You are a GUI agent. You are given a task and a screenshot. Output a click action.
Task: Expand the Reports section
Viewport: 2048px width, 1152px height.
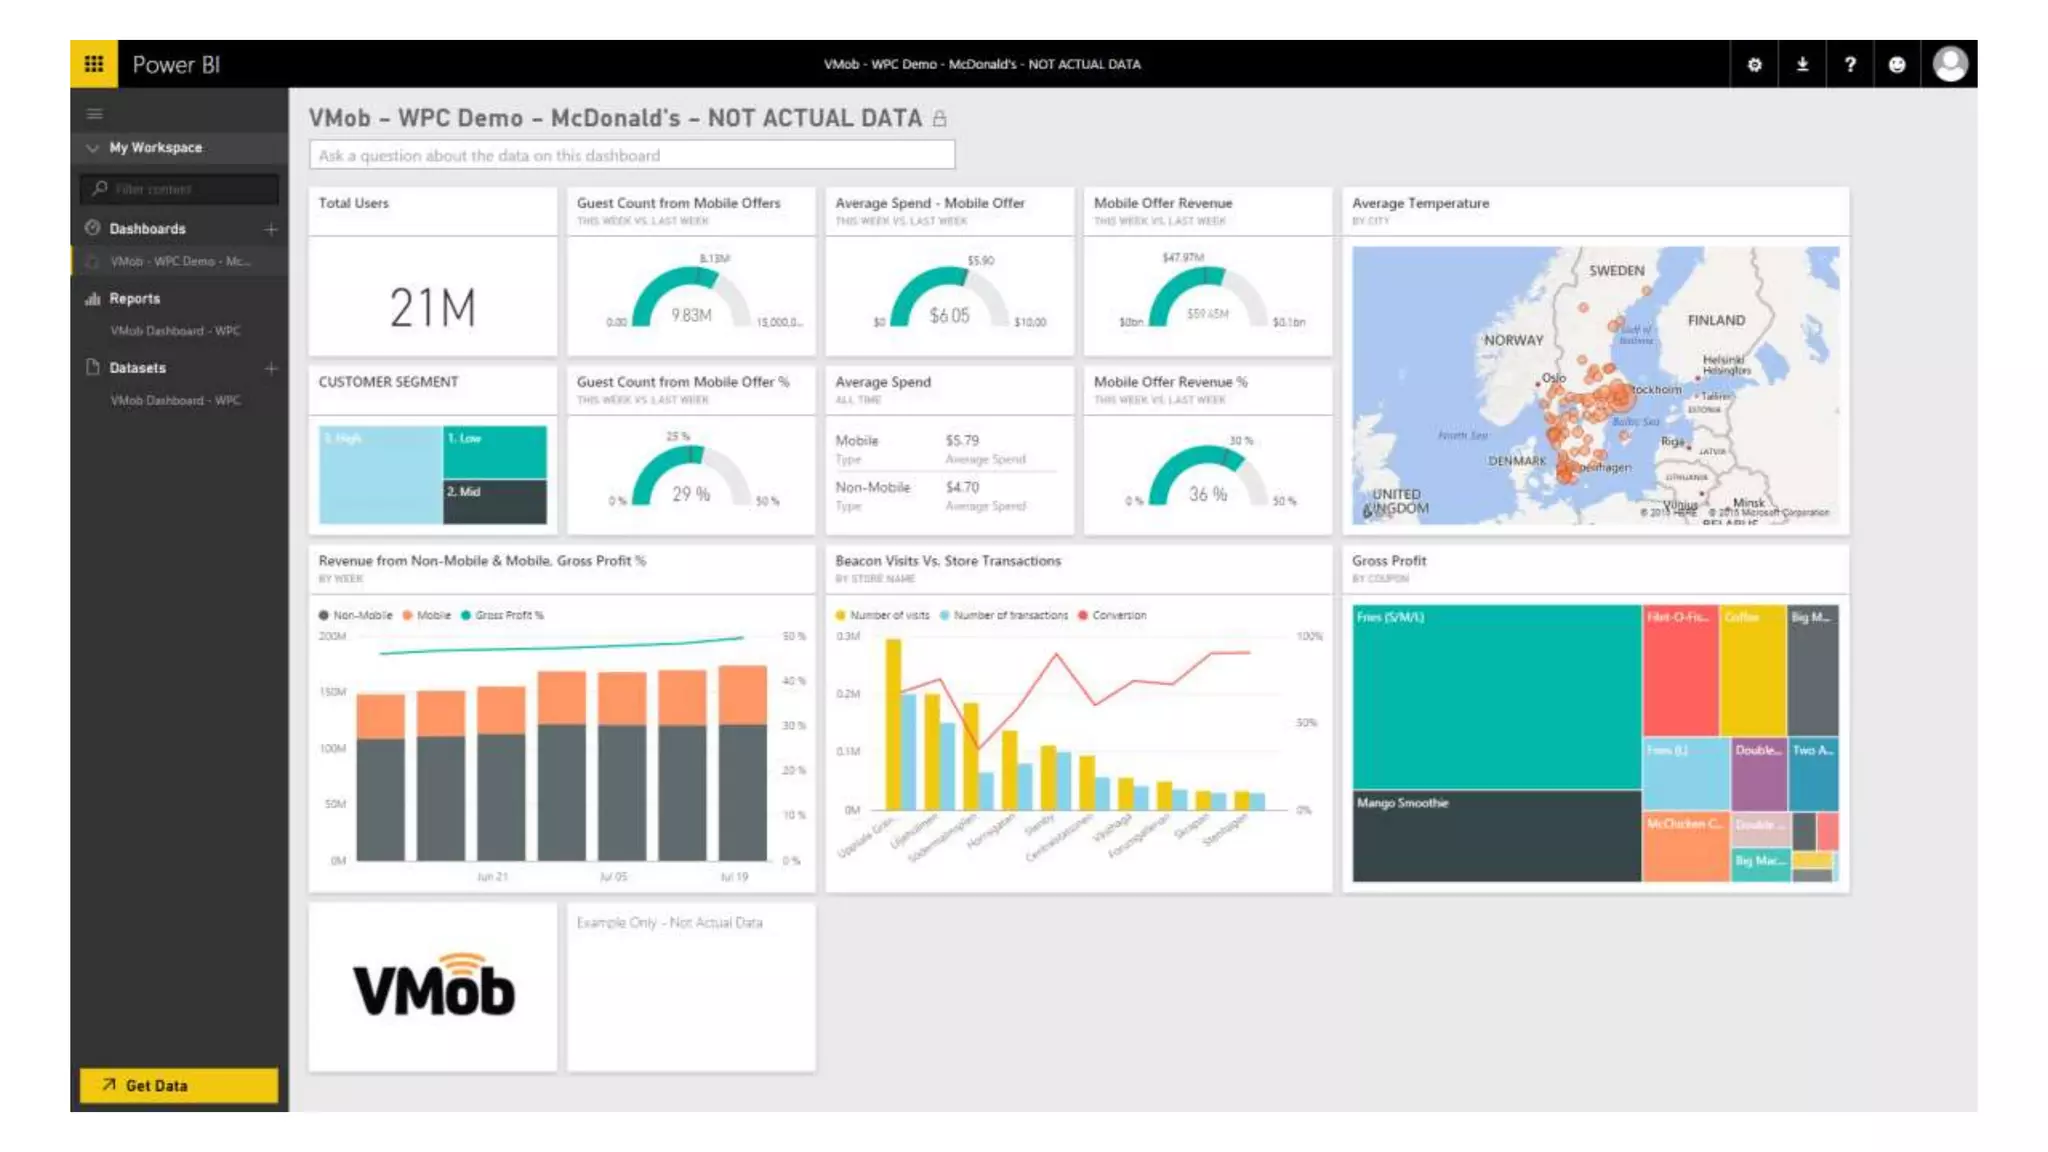pos(134,299)
